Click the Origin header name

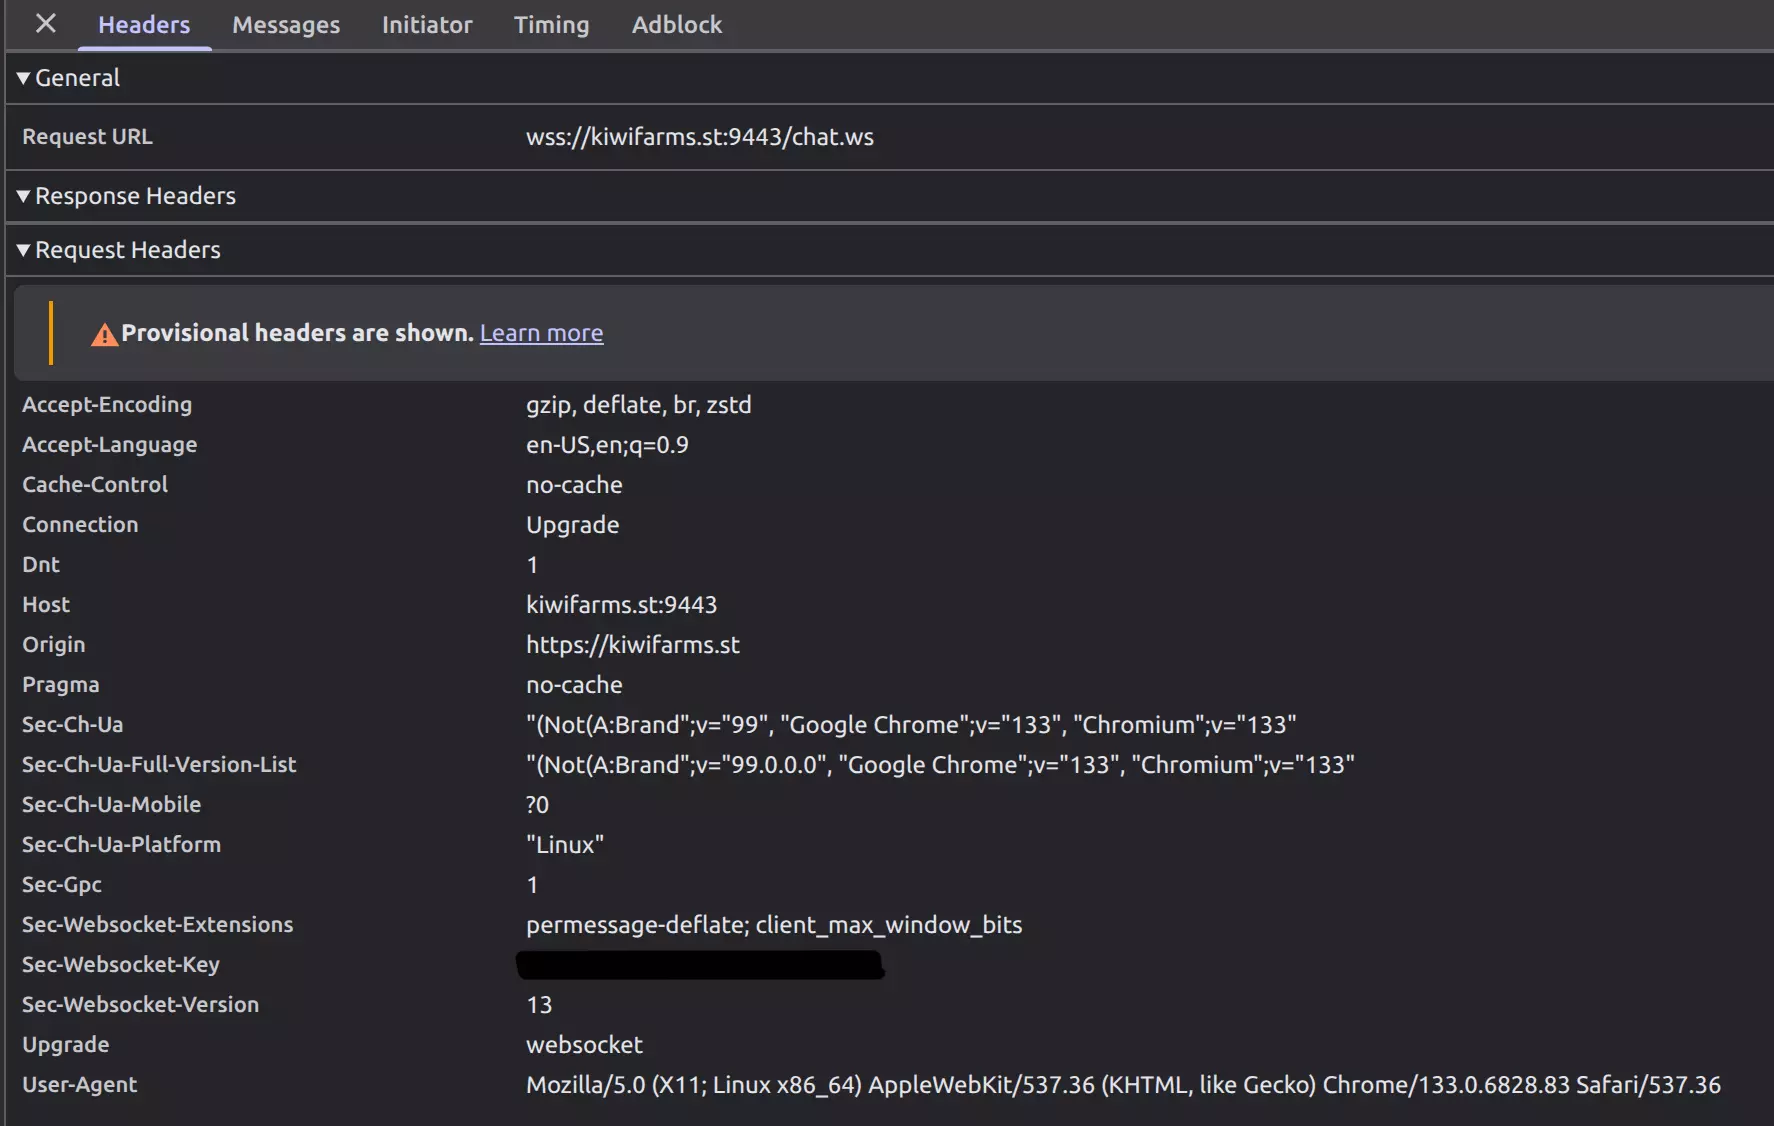pyautogui.click(x=54, y=645)
